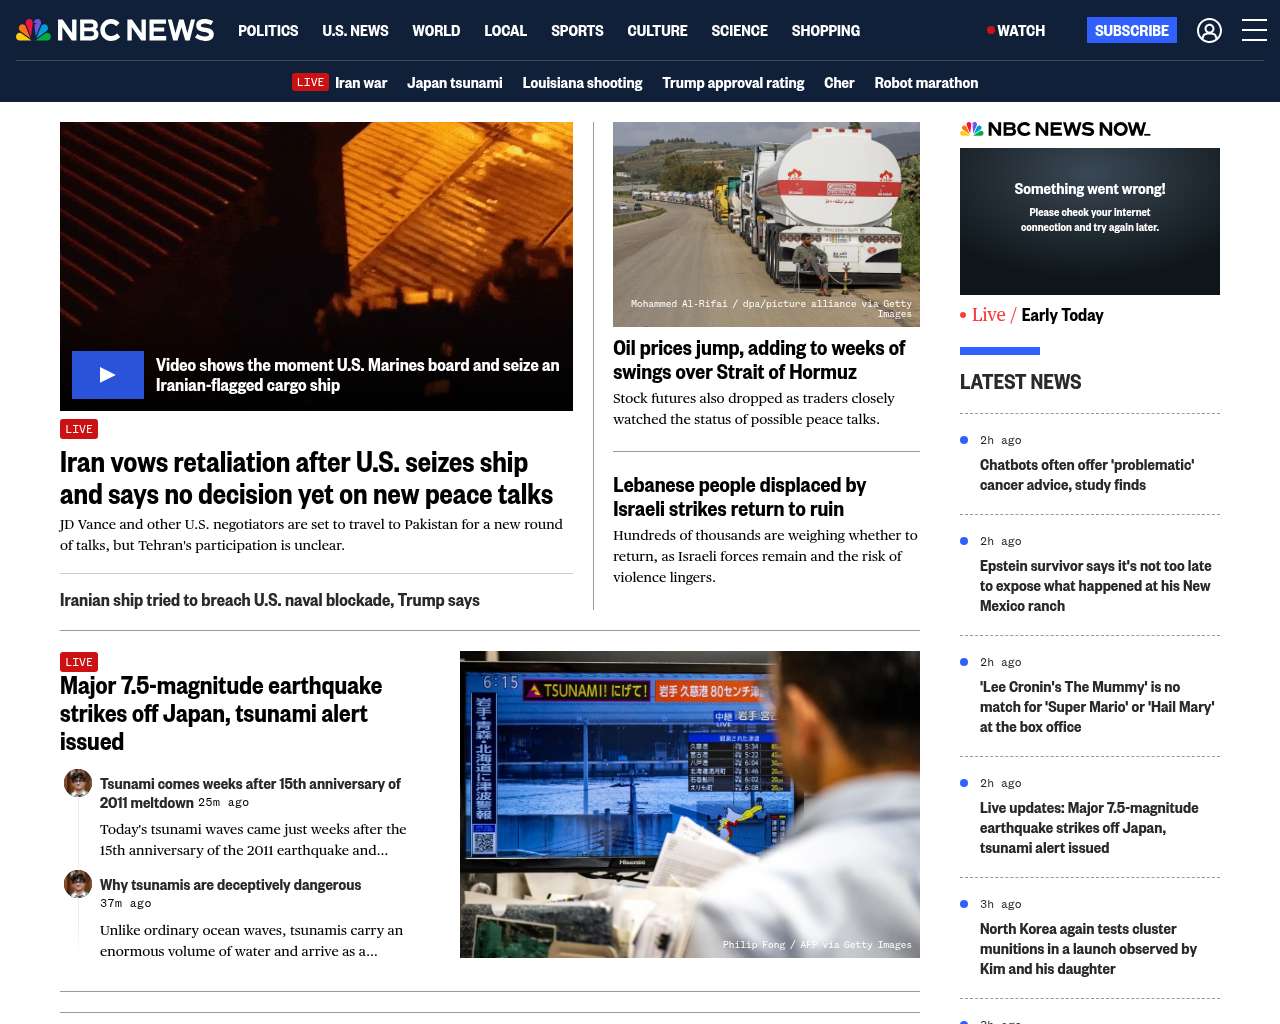Open the Politics section
The height and width of the screenshot is (1024, 1280).
(x=268, y=31)
